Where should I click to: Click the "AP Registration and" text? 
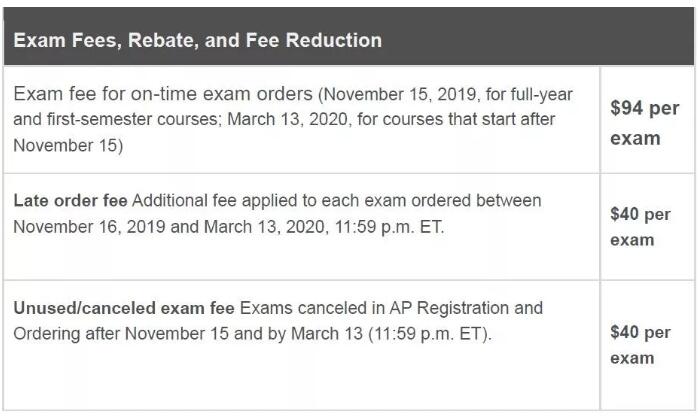[x=466, y=308]
